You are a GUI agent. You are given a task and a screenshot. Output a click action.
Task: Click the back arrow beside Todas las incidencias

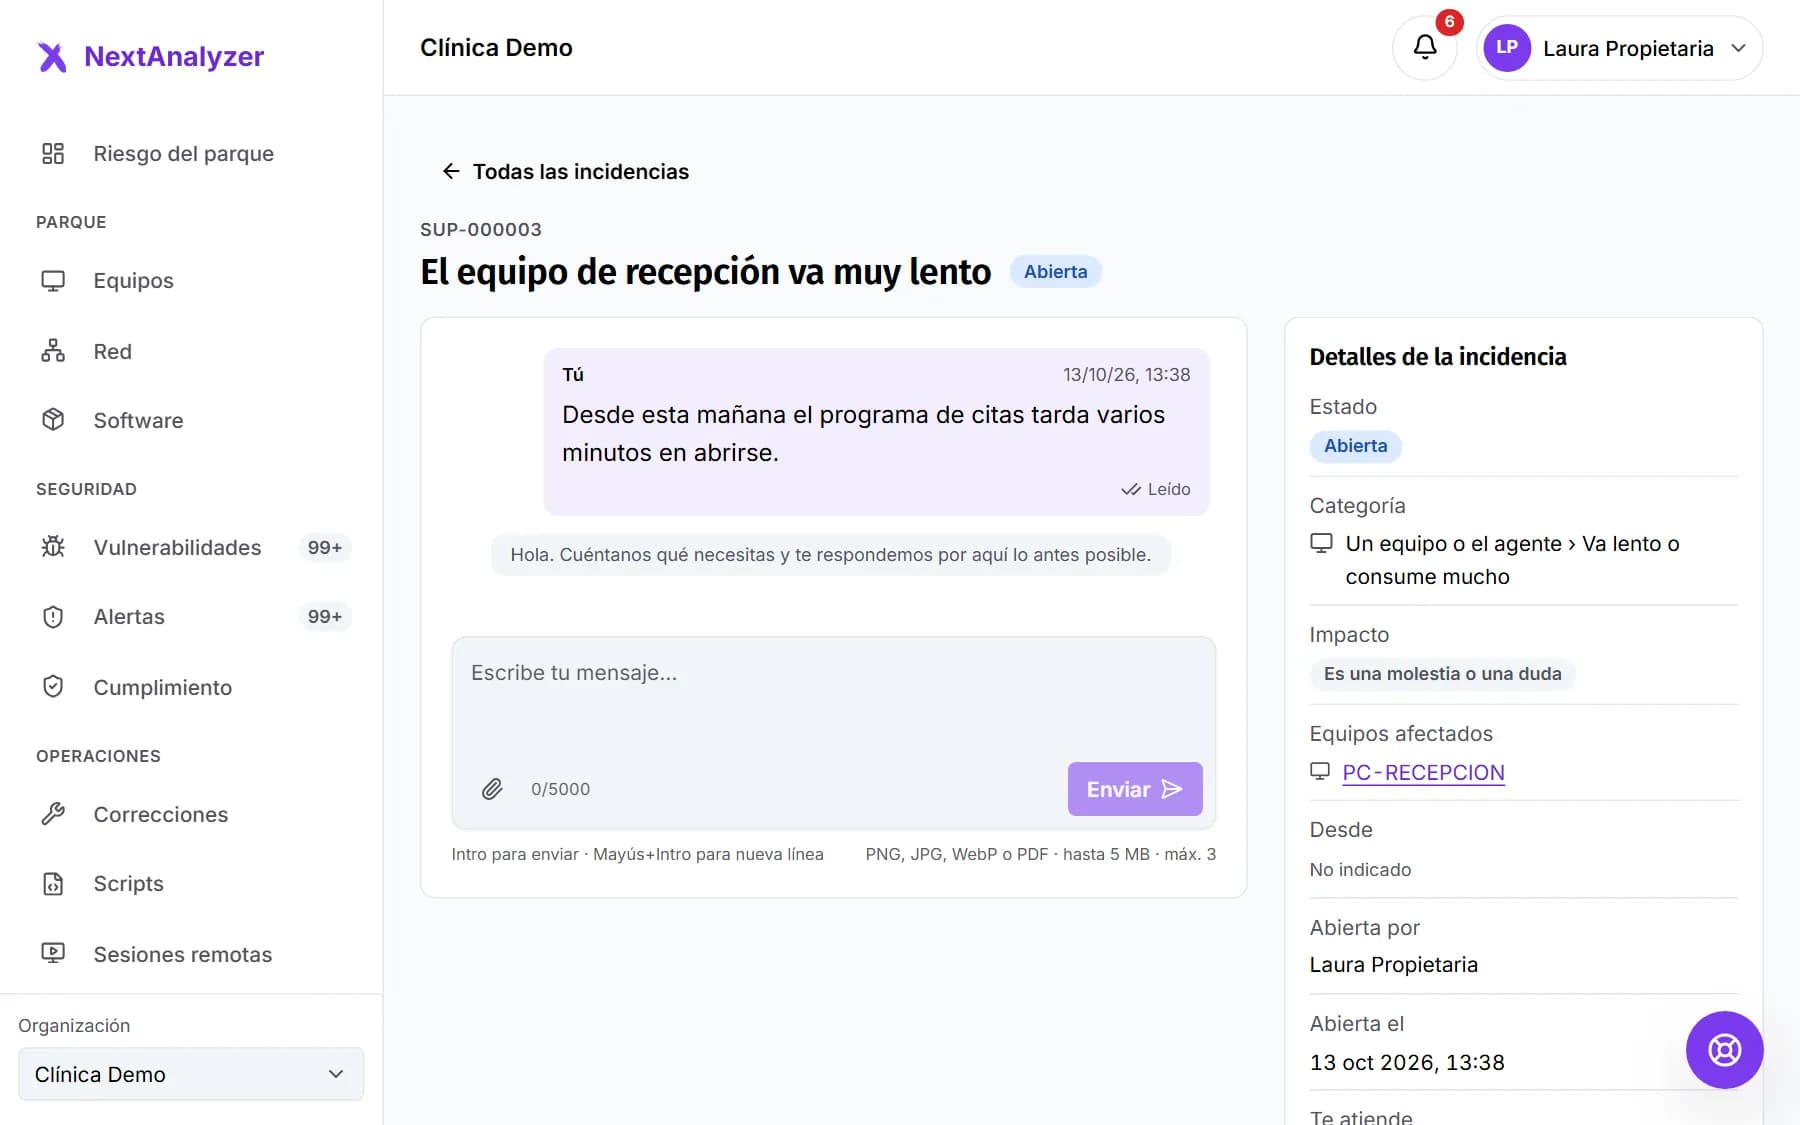tap(451, 172)
